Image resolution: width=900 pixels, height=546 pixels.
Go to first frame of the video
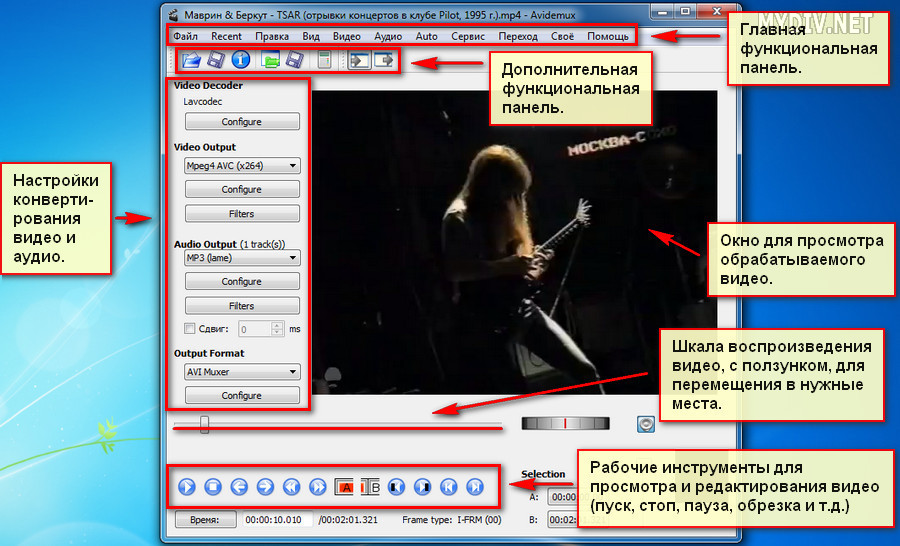(x=448, y=487)
